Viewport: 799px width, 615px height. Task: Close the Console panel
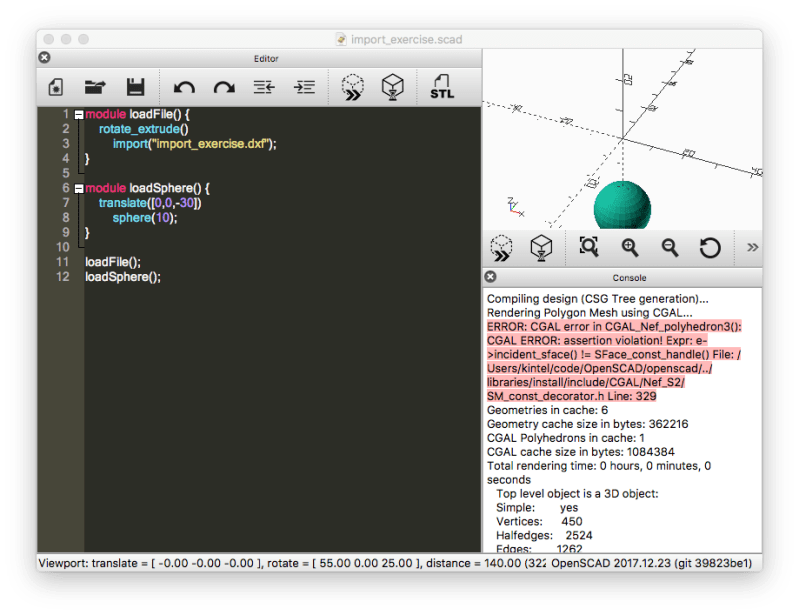tap(490, 277)
